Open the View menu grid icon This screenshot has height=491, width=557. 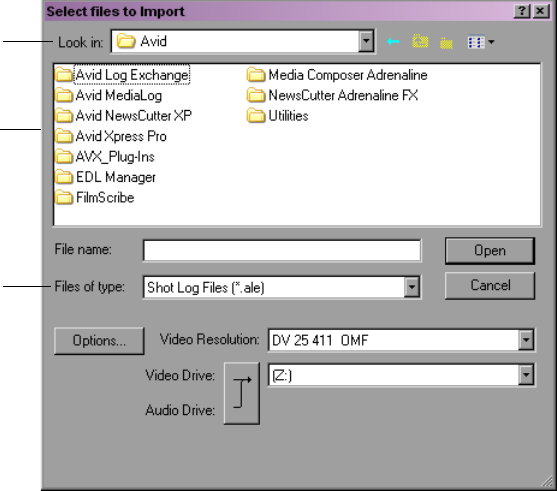coord(481,42)
